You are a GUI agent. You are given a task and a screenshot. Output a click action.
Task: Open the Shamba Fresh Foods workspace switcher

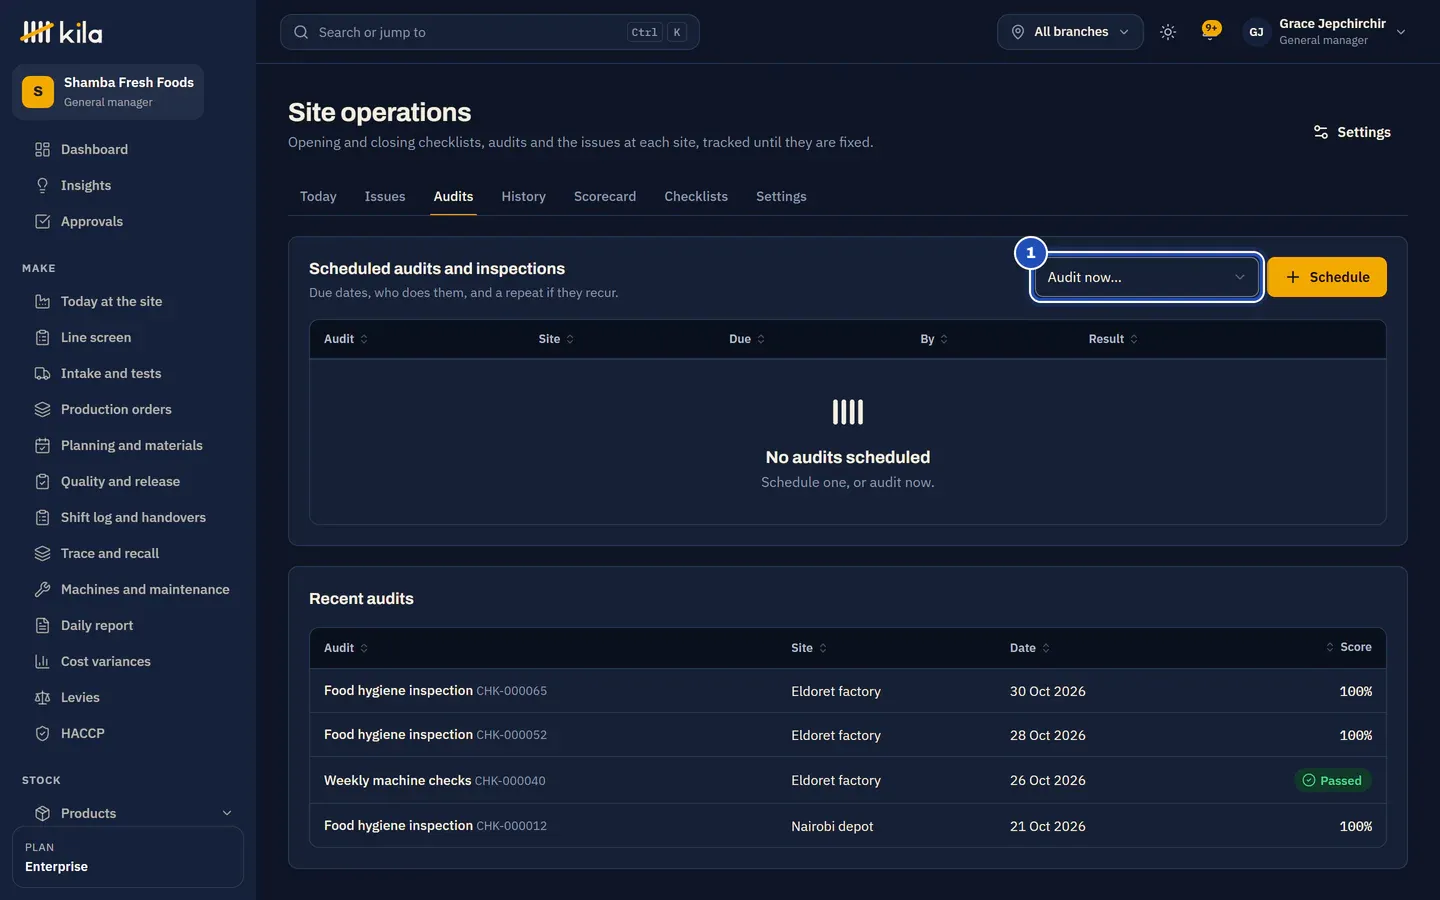(x=108, y=92)
